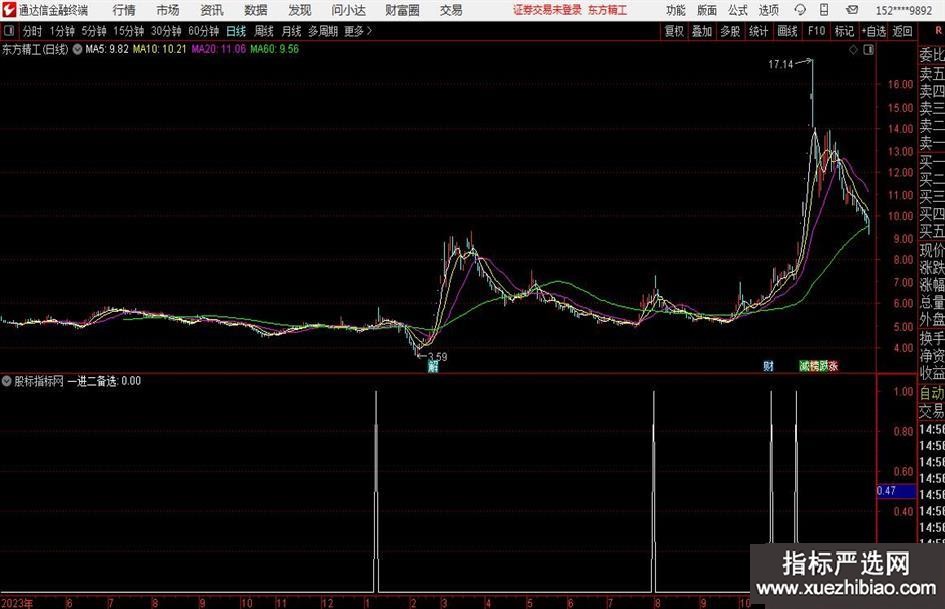
Task: Click the 返回 back button
Action: [902, 31]
